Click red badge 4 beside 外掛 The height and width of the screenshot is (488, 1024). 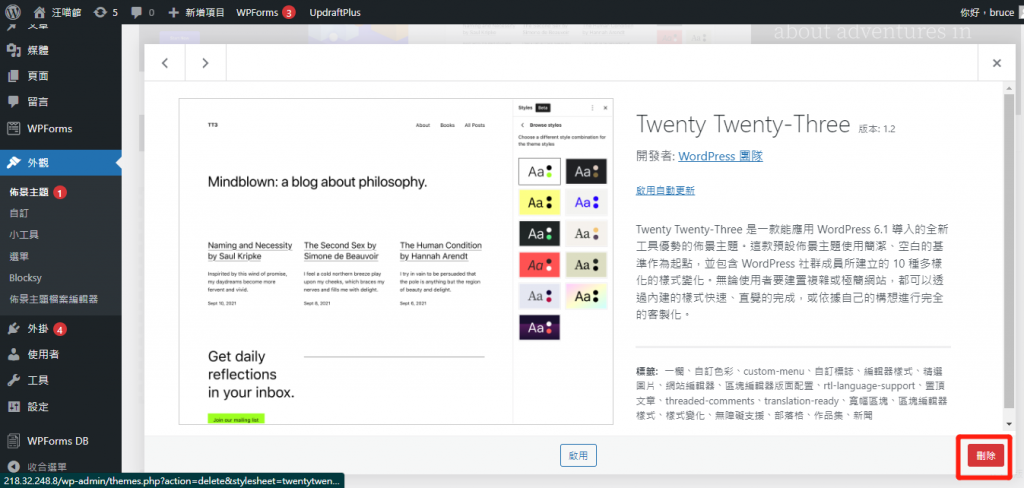pos(60,329)
